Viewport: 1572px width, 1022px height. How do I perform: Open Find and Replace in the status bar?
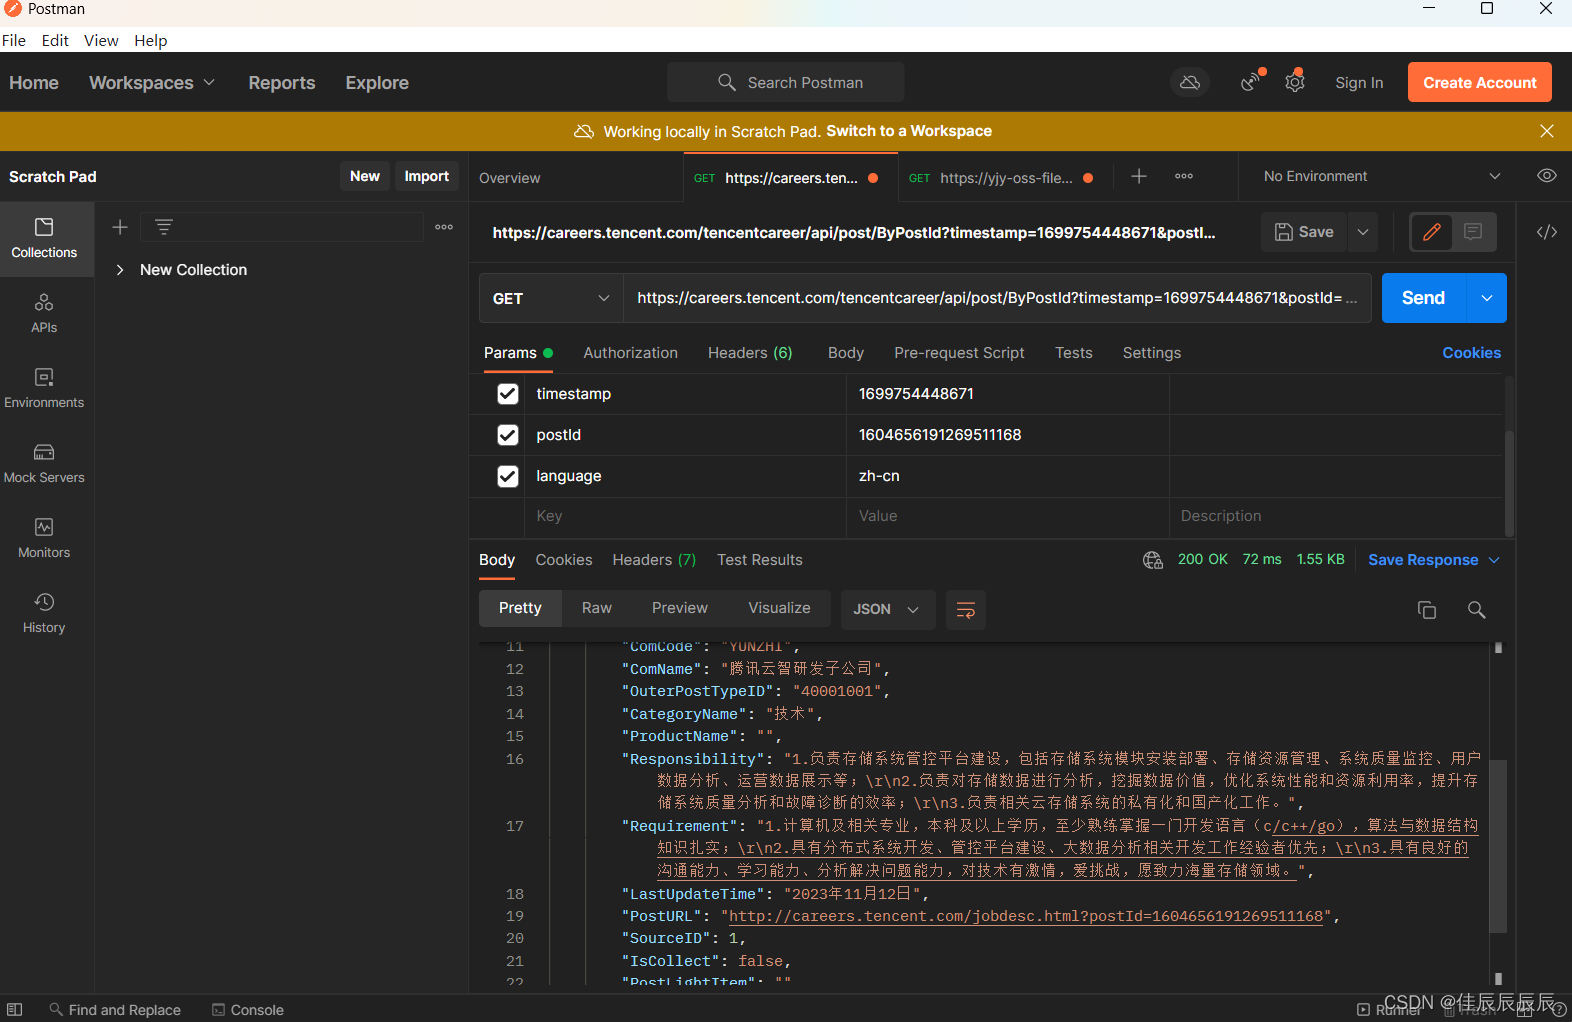pos(115,1010)
